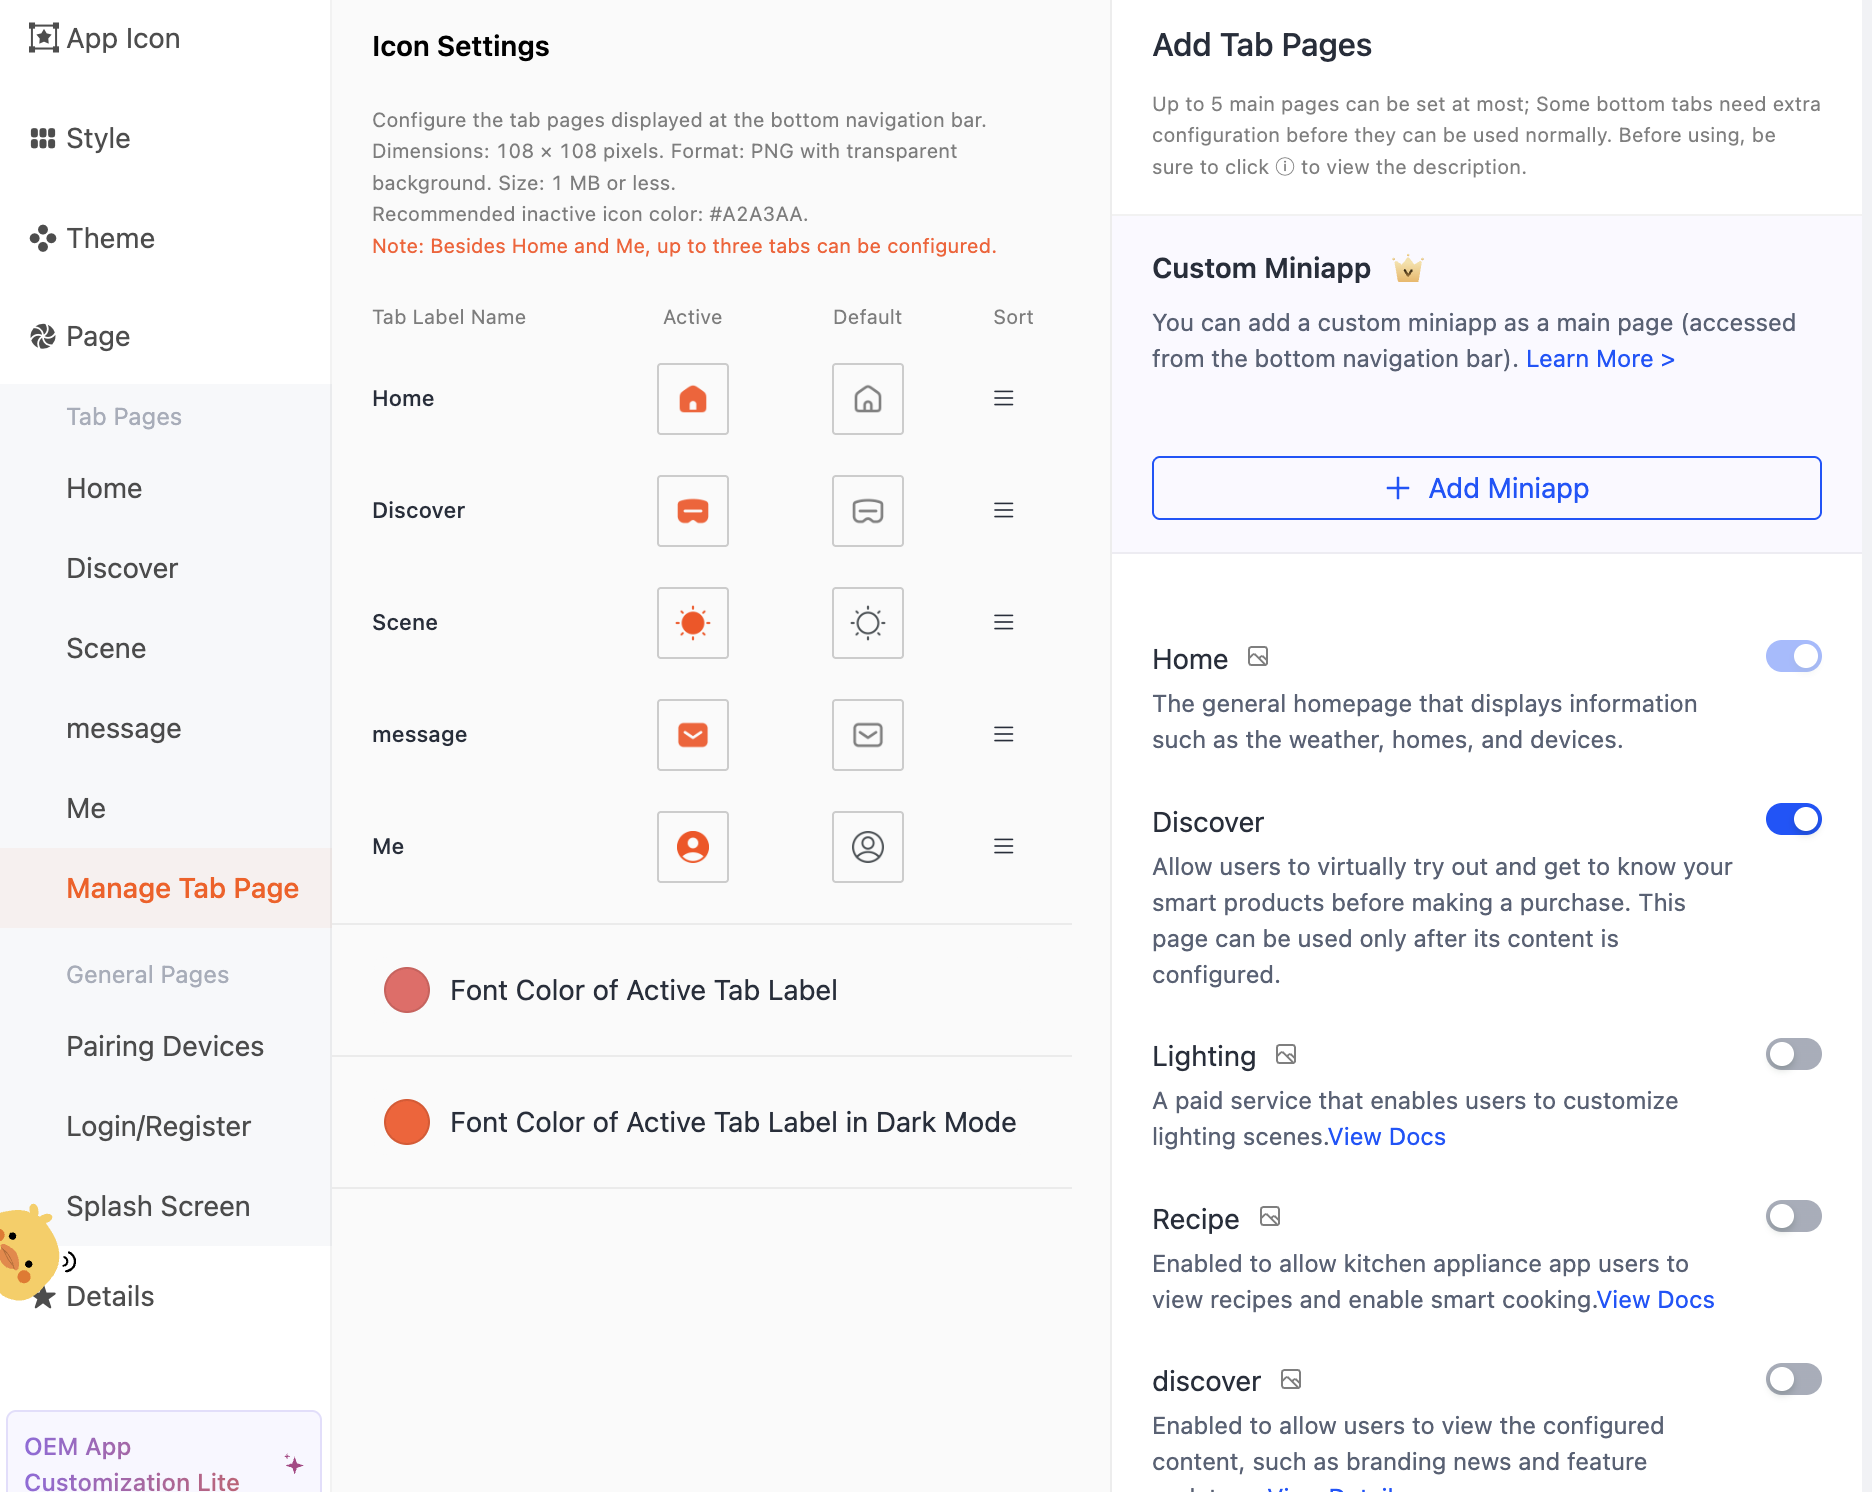The image size is (1872, 1492).
Task: Open the Learn More link
Action: [x=1599, y=358]
